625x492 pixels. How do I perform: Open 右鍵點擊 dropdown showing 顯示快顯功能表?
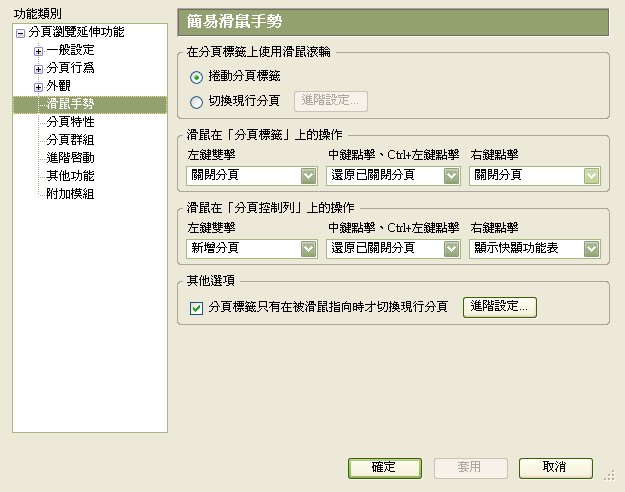[534, 249]
